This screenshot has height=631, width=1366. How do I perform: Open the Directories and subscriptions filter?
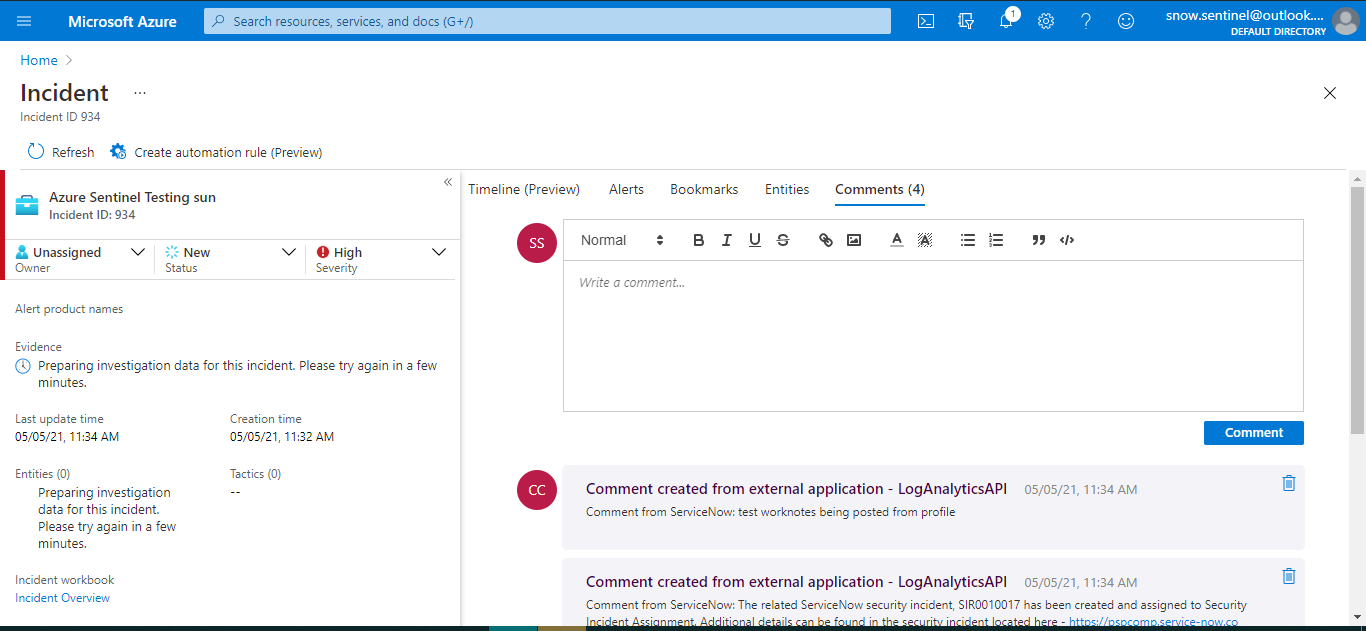pos(966,21)
